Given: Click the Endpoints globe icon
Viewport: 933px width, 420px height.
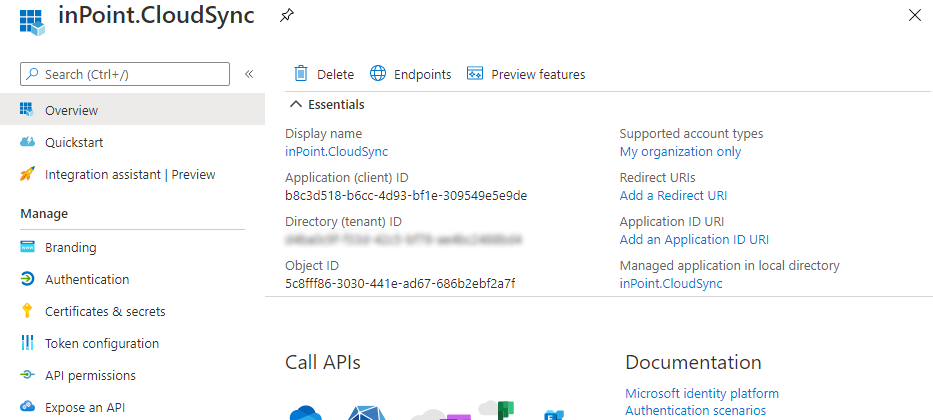Looking at the screenshot, I should pos(378,74).
